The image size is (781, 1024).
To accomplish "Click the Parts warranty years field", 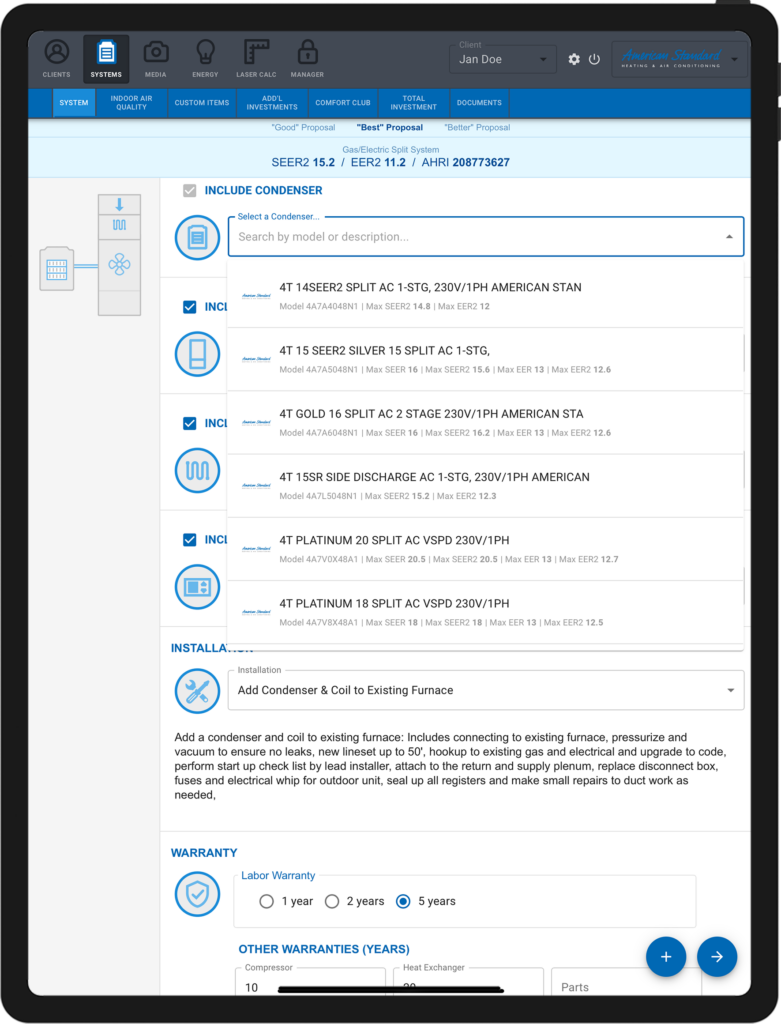I will pyautogui.click(x=626, y=982).
